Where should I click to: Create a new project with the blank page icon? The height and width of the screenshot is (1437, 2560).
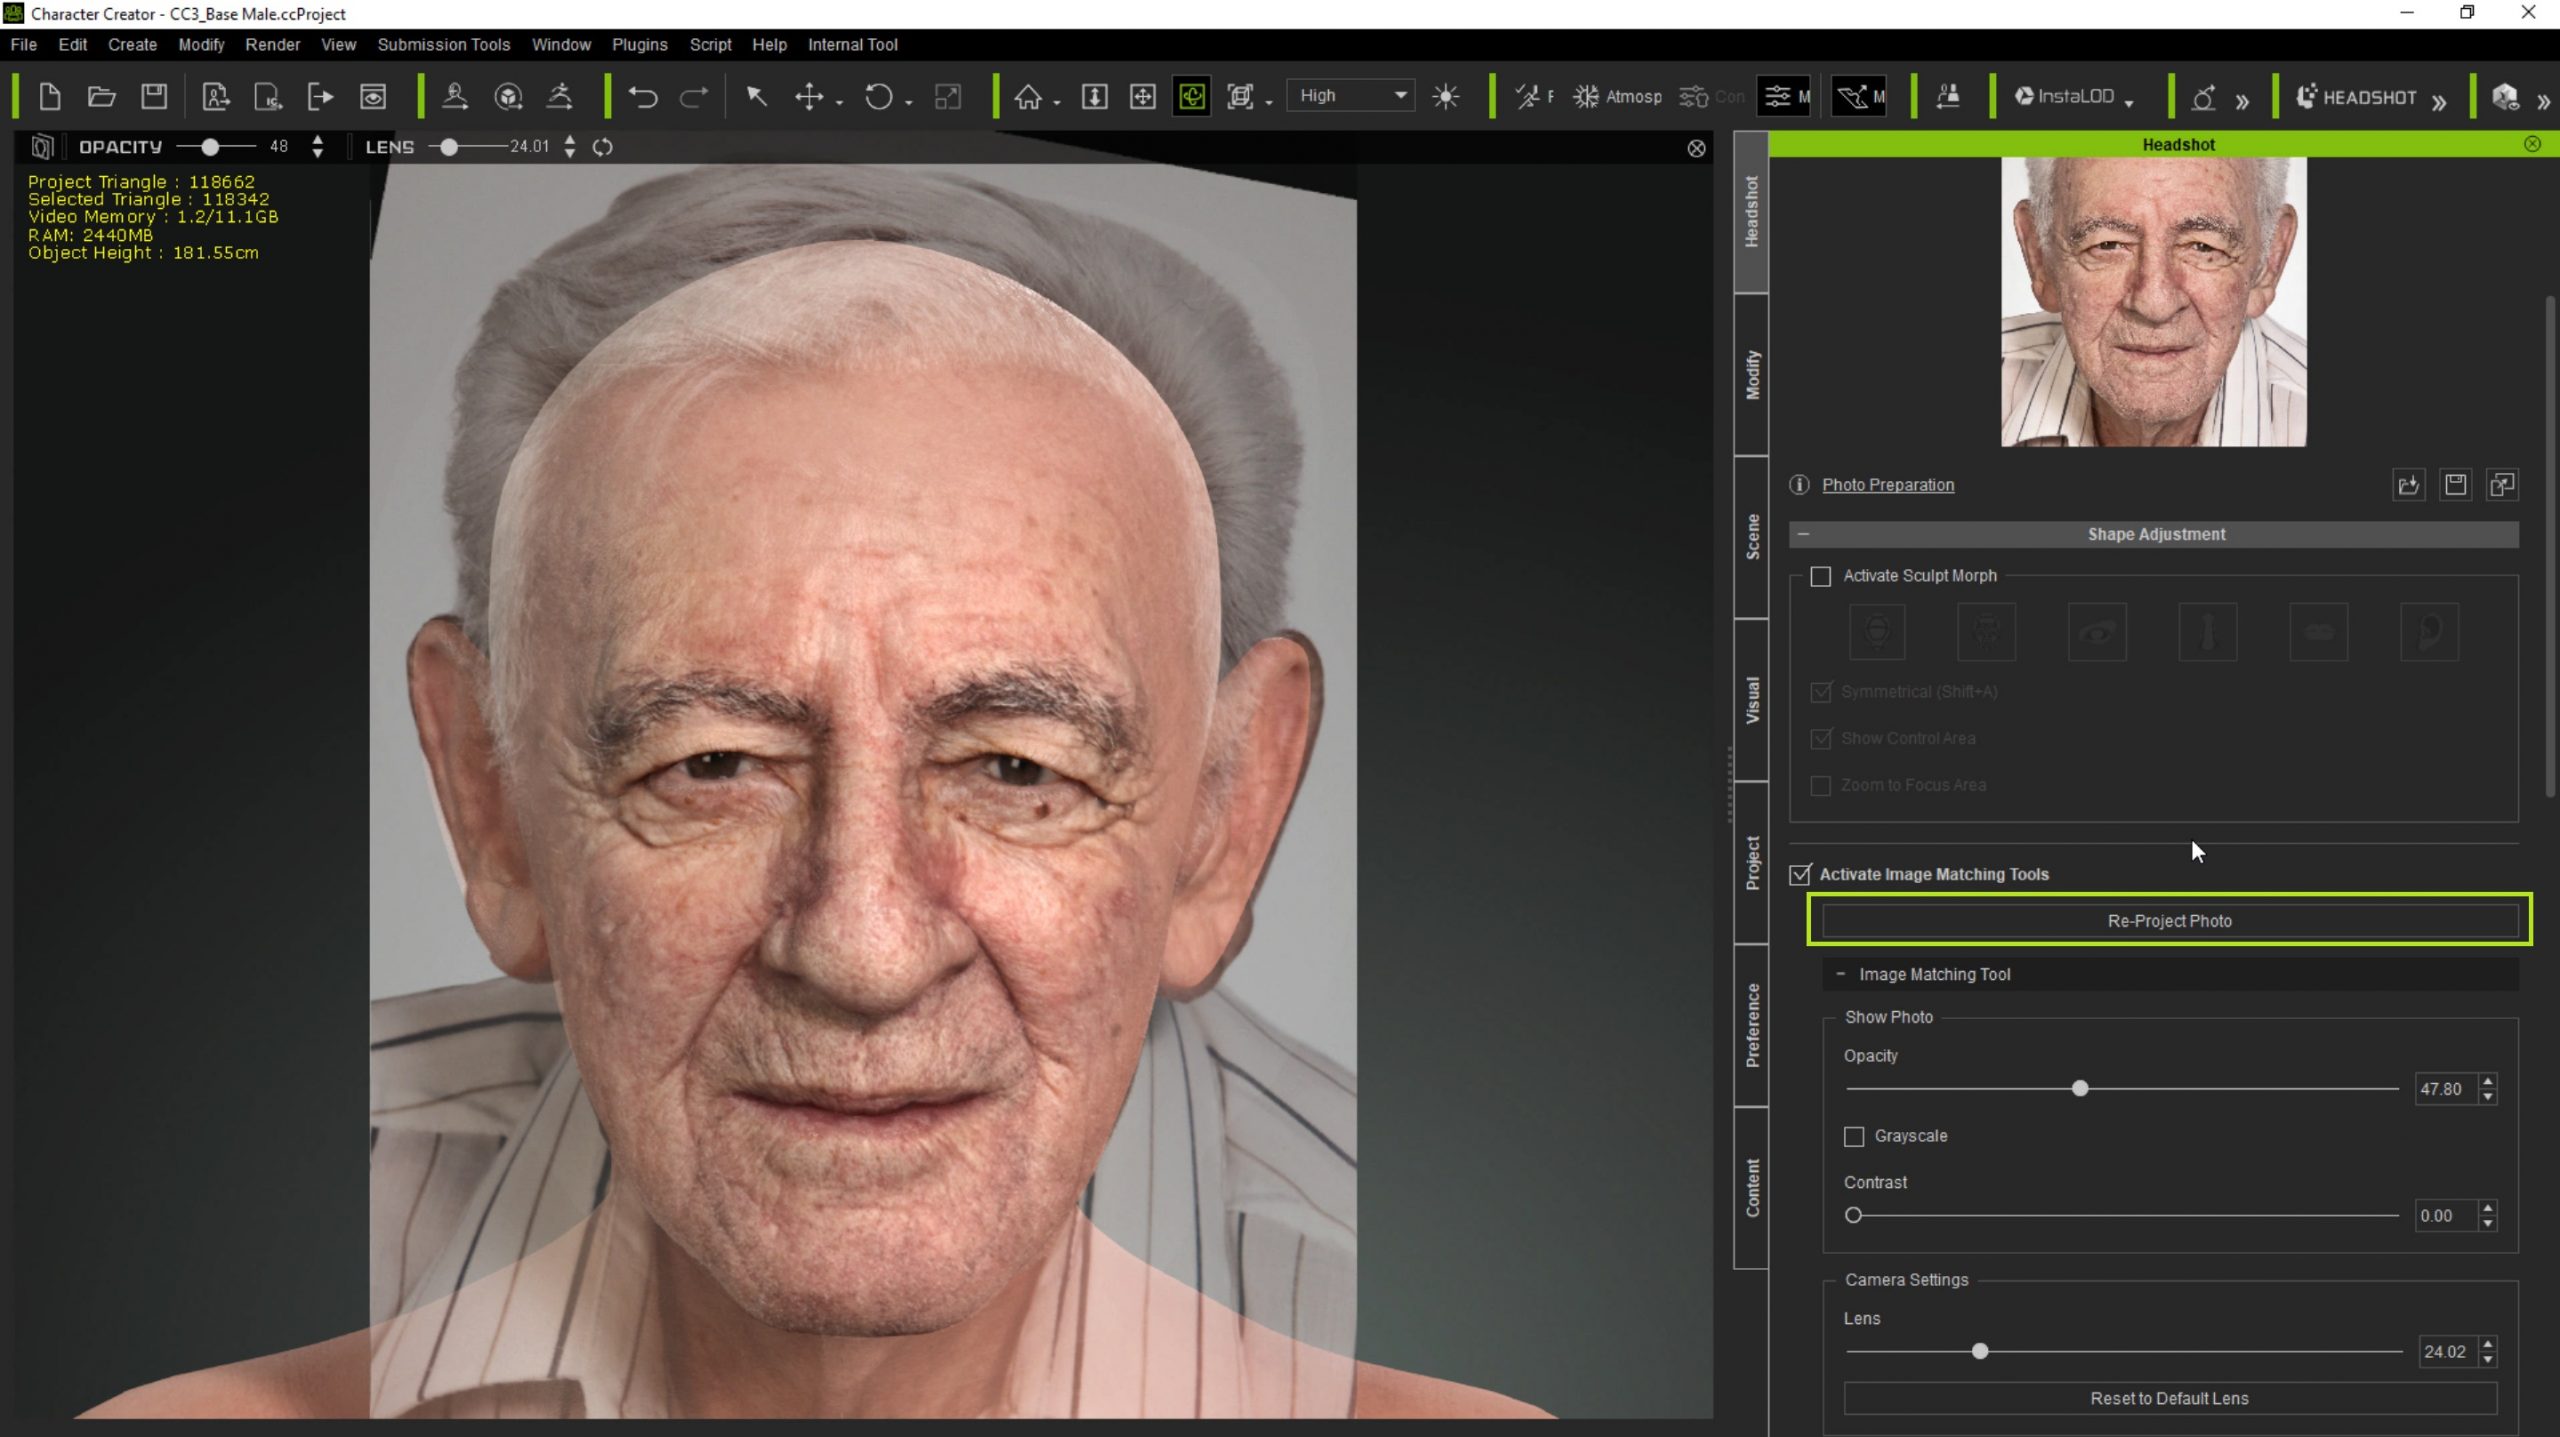[x=49, y=97]
